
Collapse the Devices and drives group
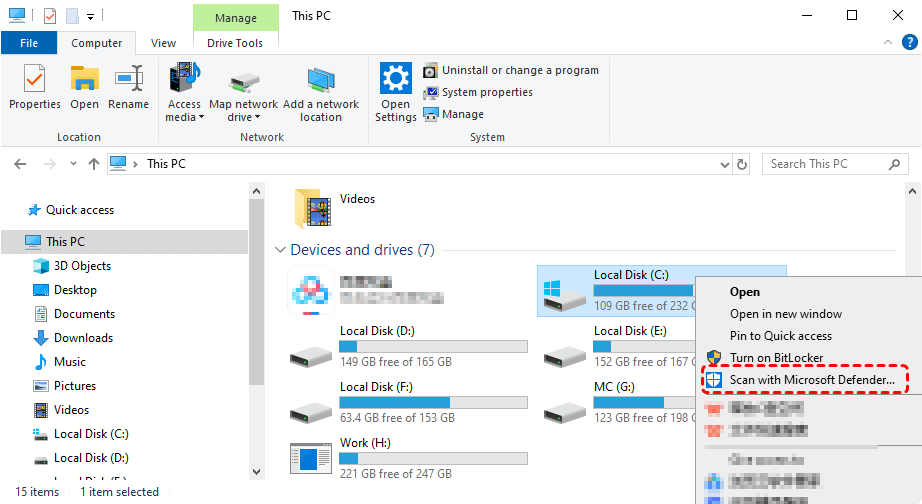(x=279, y=250)
